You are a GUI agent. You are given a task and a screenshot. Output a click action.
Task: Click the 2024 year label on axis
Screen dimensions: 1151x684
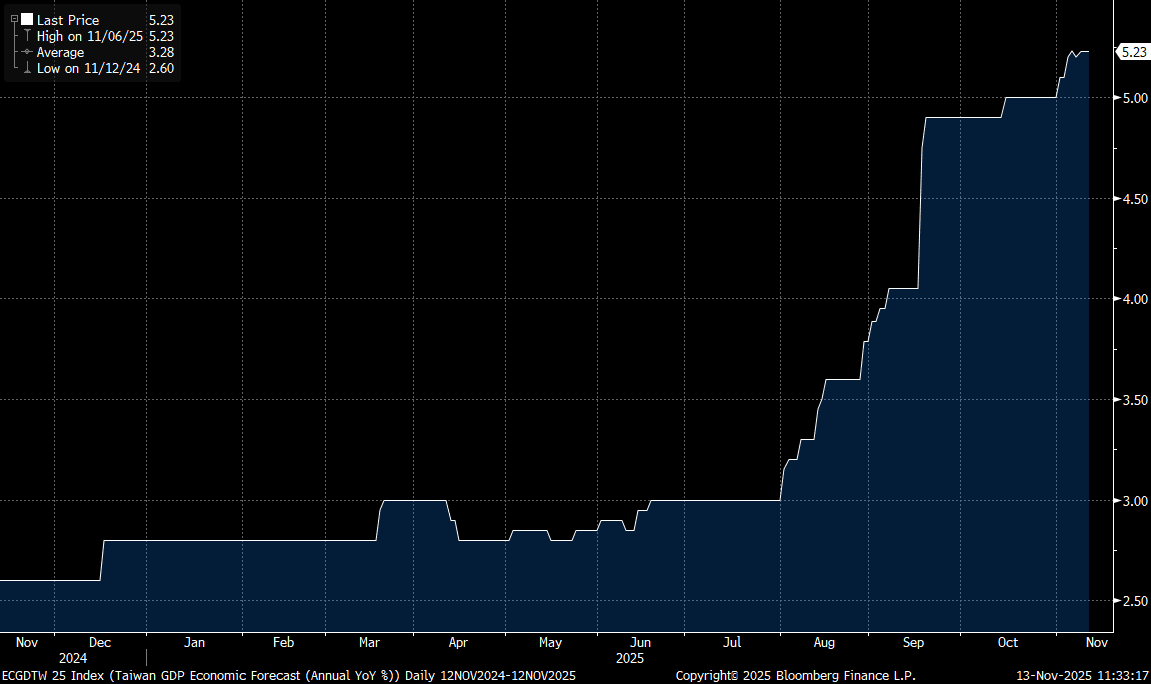(x=73, y=658)
